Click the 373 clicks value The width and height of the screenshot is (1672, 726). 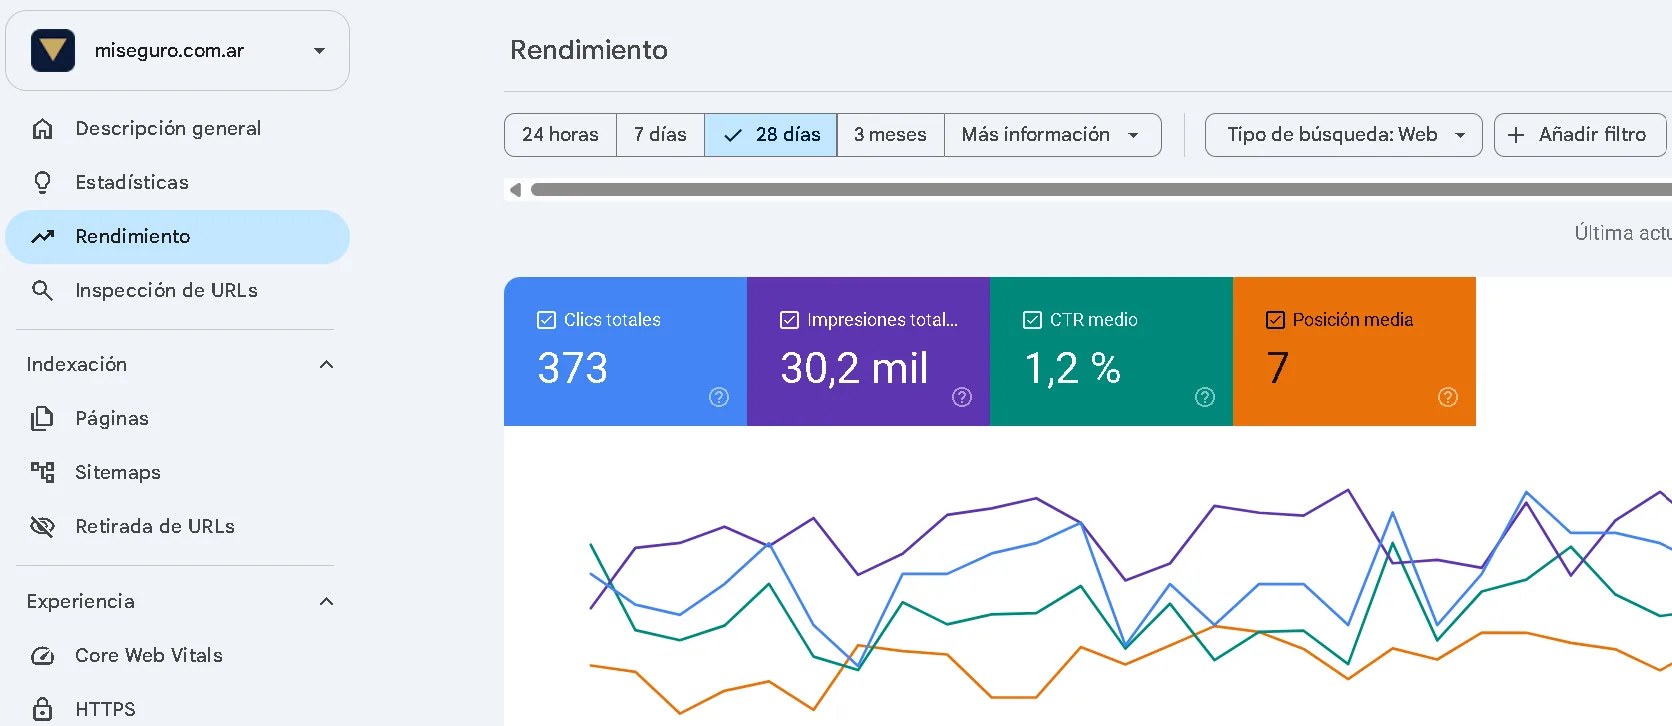[x=573, y=368]
